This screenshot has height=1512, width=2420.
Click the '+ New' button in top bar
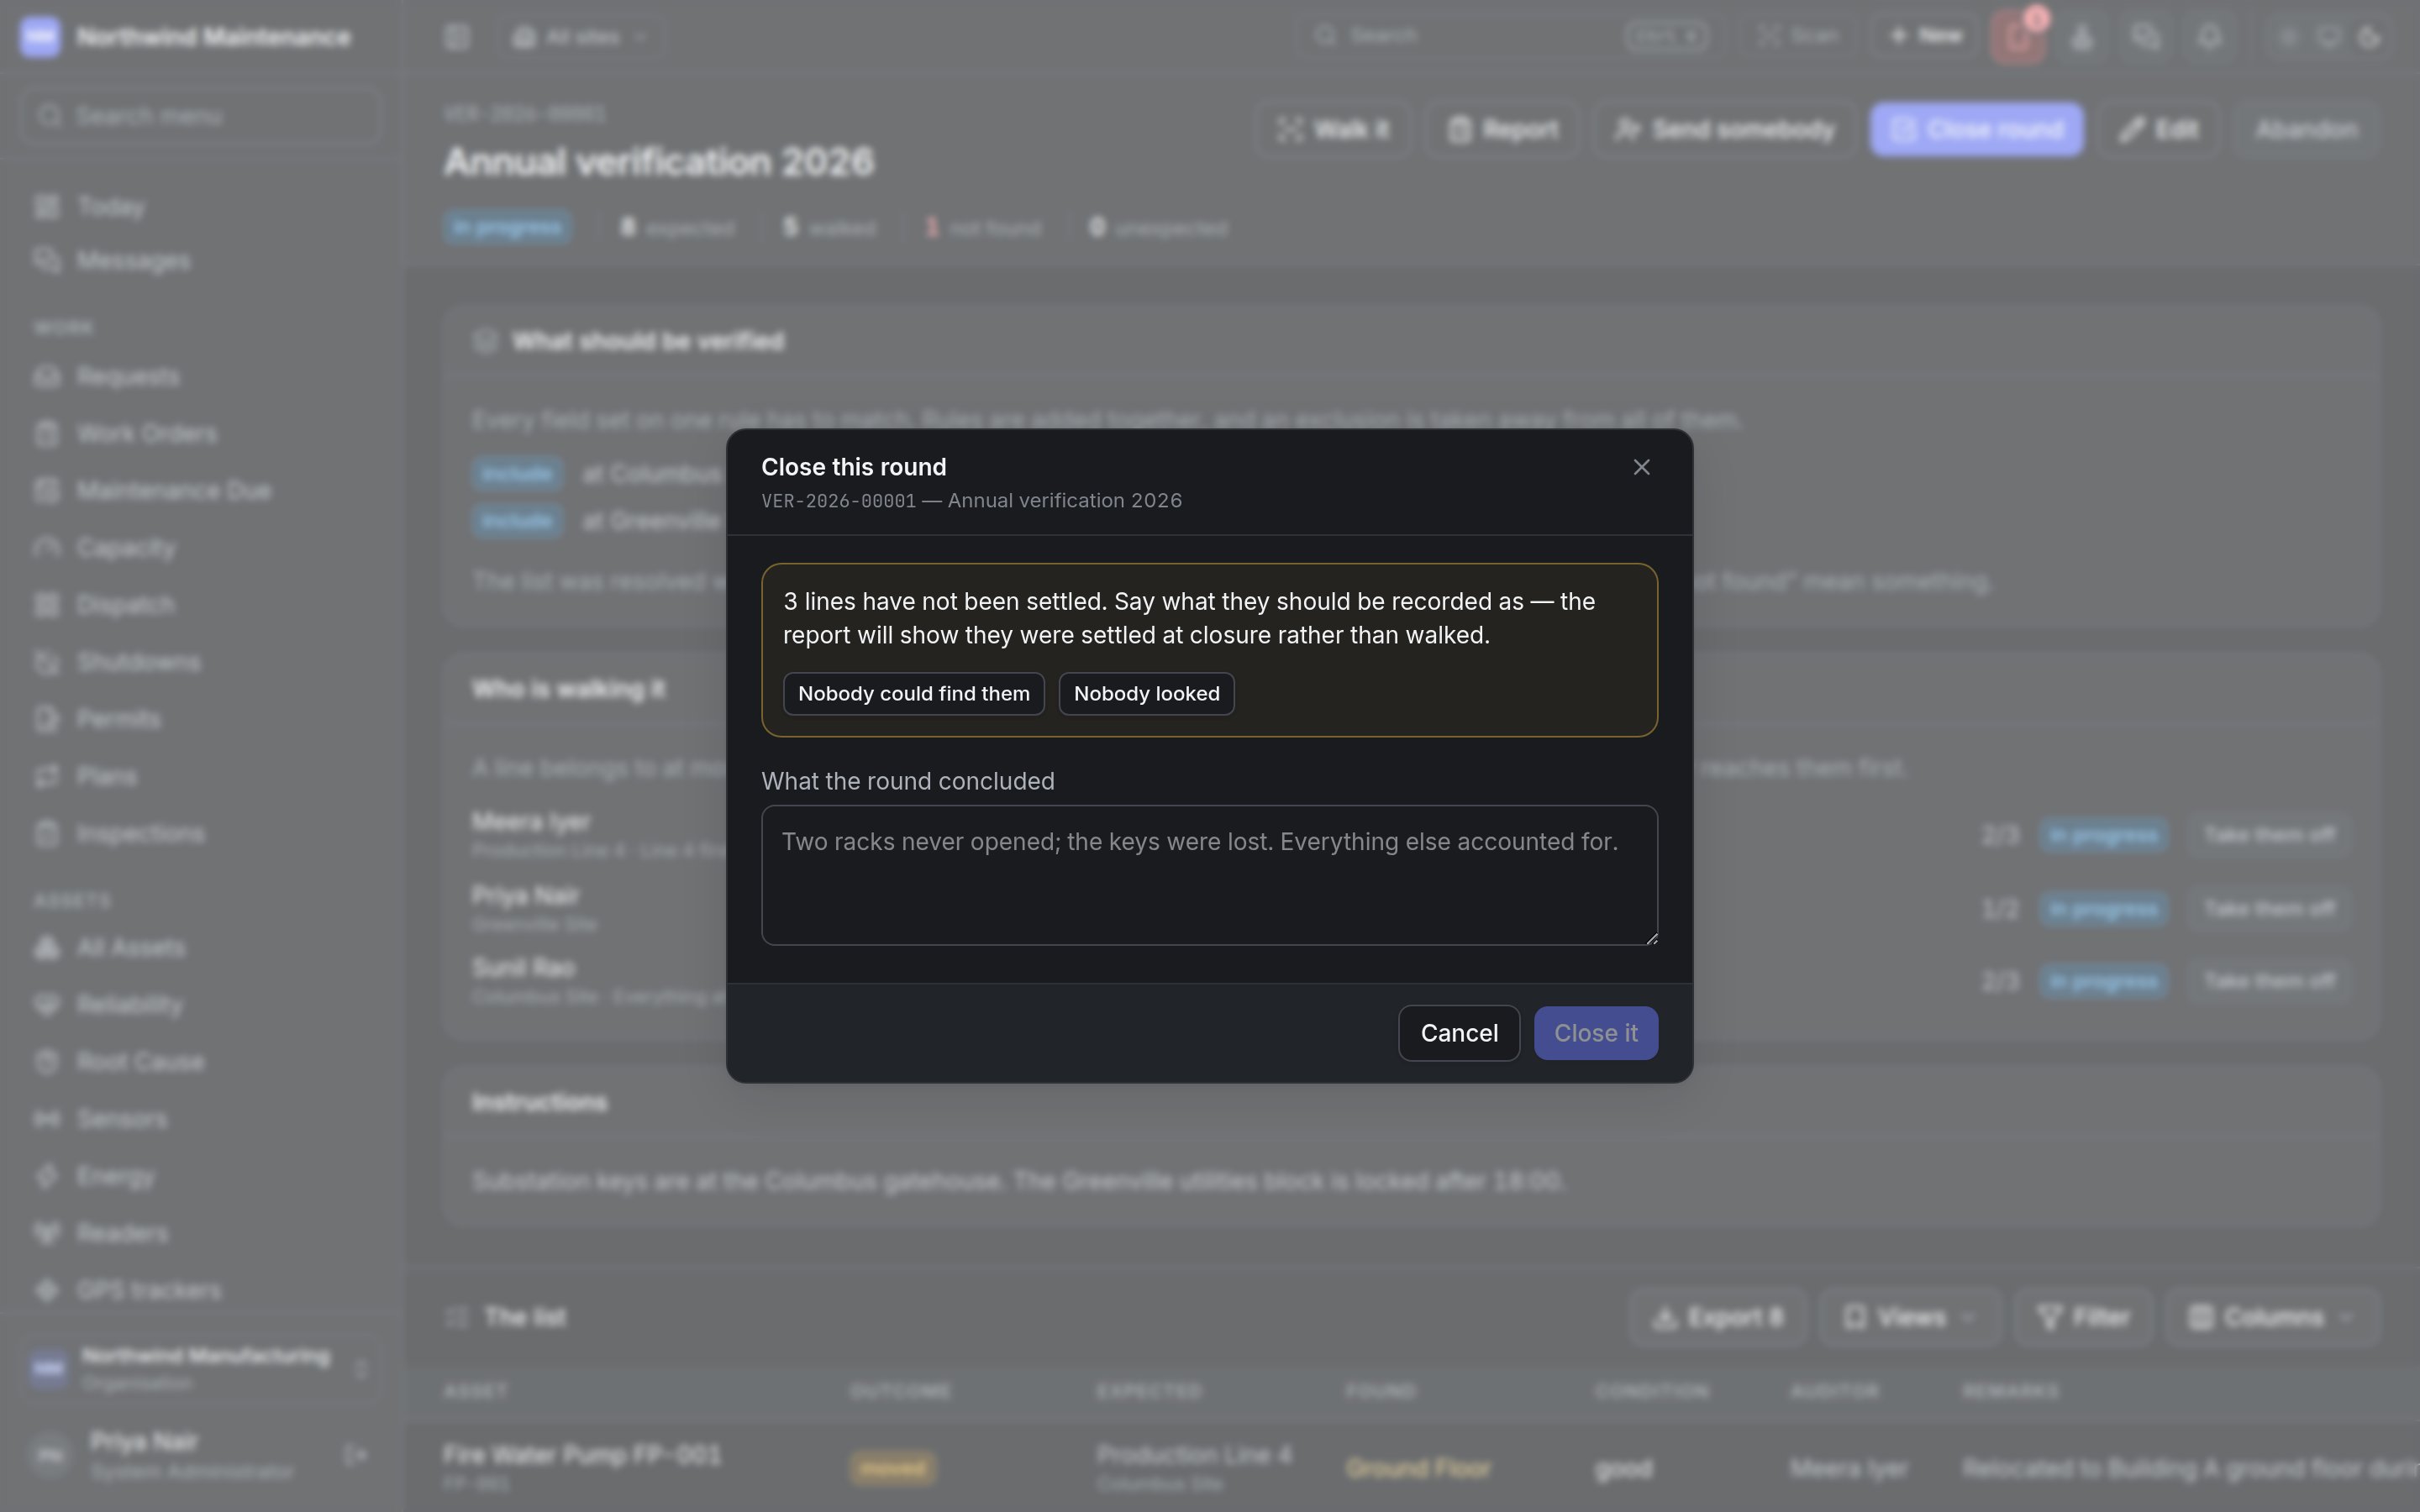pos(1925,36)
